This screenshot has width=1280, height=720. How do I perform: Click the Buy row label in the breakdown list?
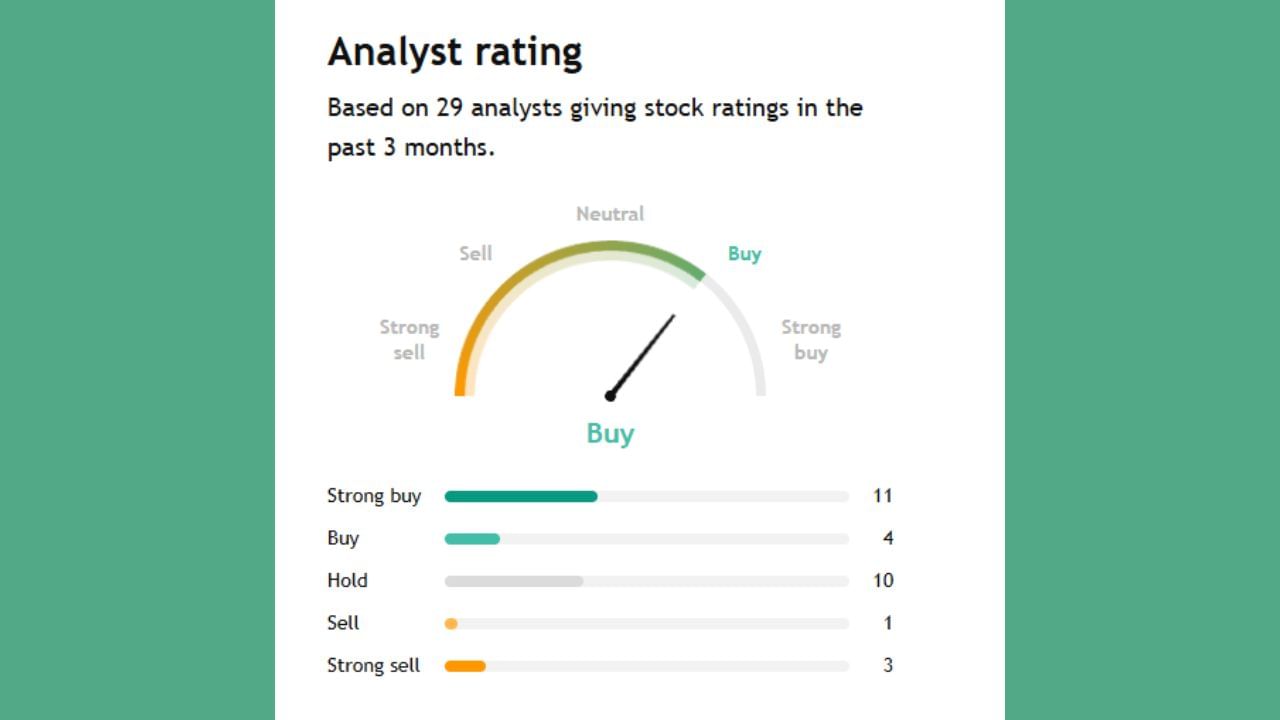(x=343, y=538)
